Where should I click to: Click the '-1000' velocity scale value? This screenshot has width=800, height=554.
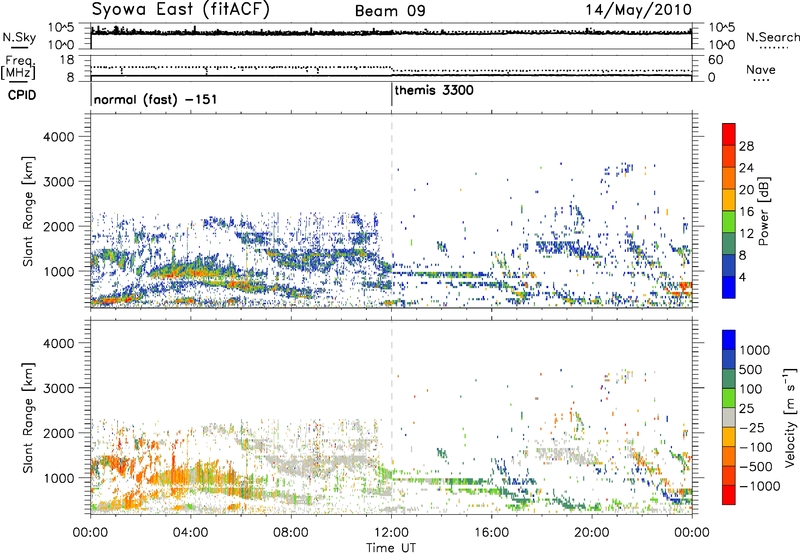click(x=760, y=486)
